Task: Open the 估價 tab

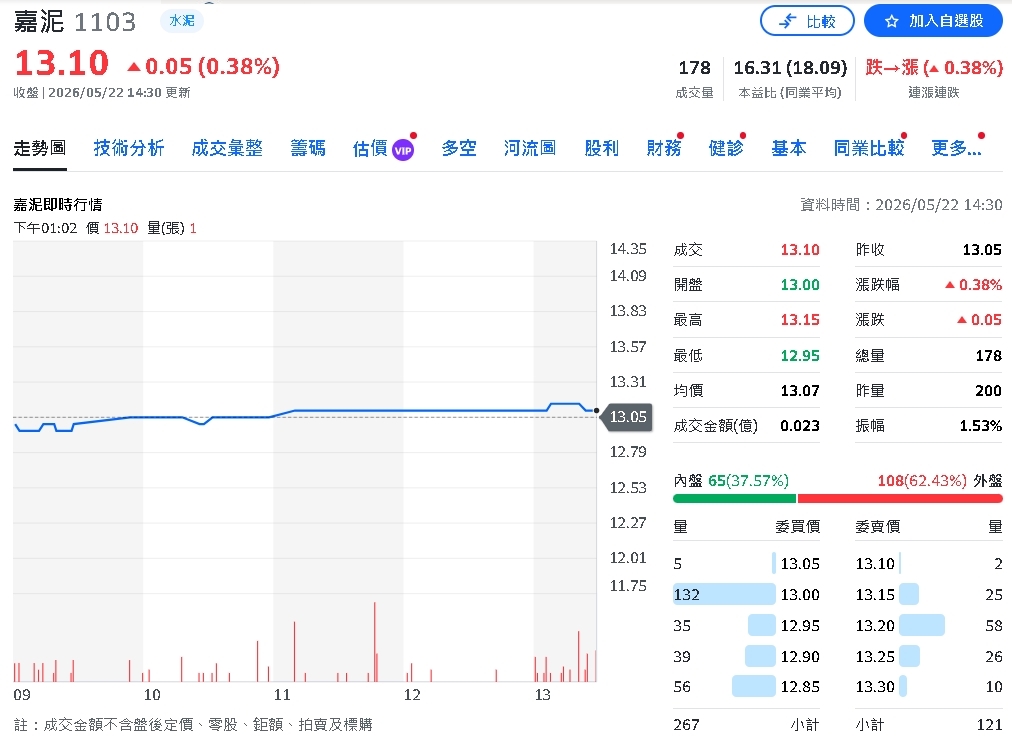Action: pyautogui.click(x=370, y=148)
